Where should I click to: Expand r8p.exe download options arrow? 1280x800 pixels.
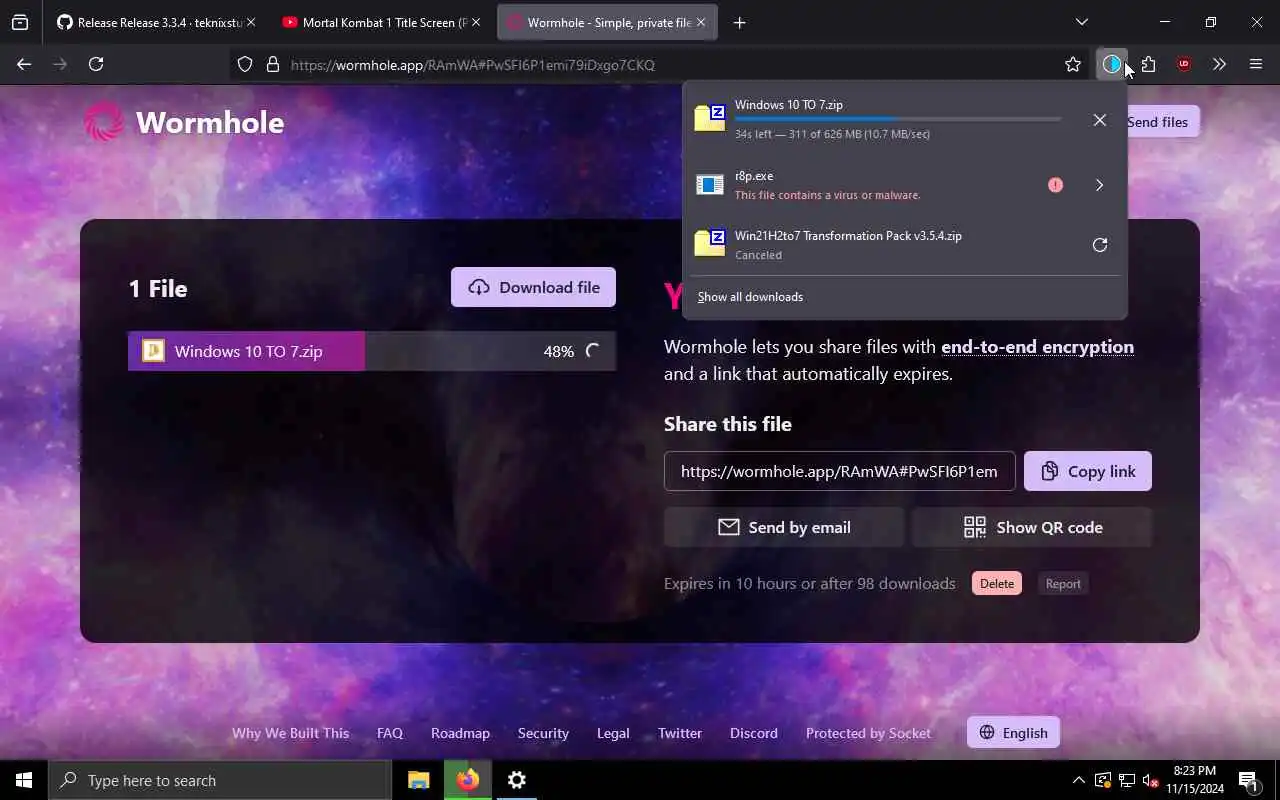pyautogui.click(x=1099, y=185)
